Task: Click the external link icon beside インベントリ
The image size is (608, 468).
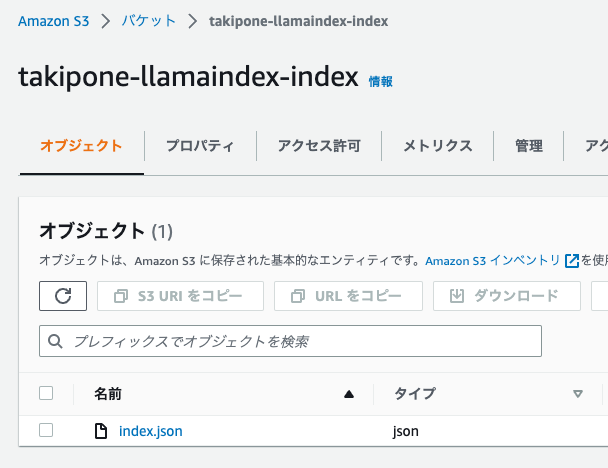Action: [x=572, y=261]
